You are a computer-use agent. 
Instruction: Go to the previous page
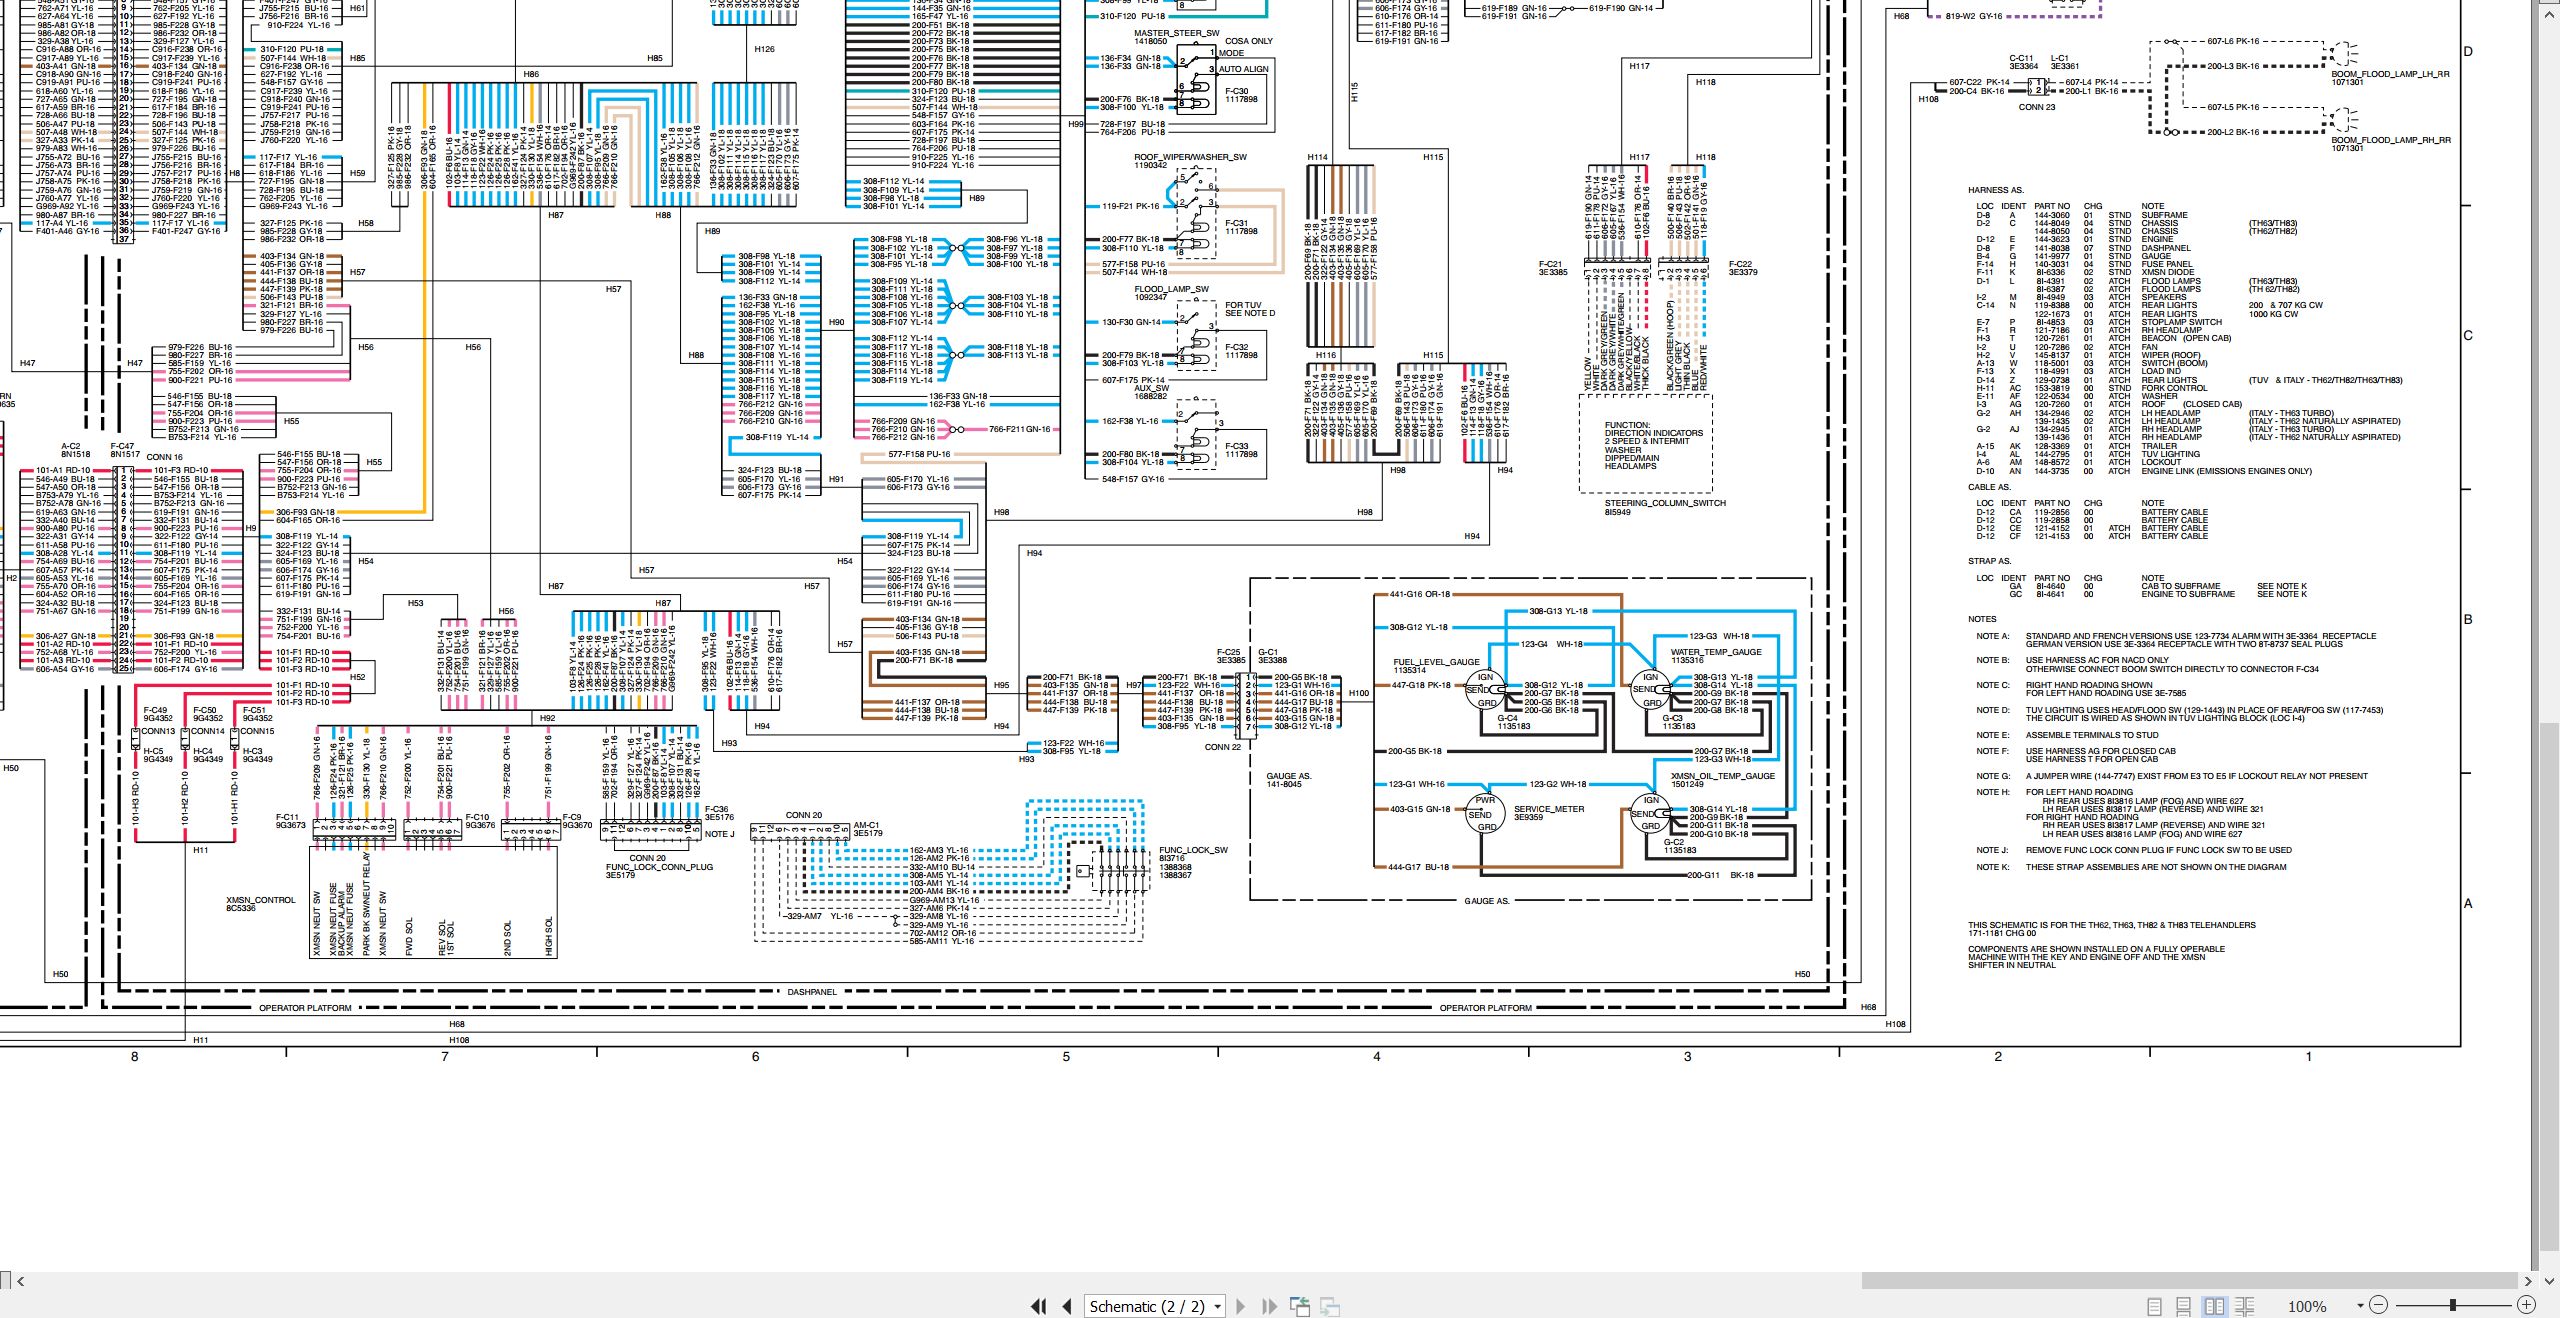coord(1067,1306)
